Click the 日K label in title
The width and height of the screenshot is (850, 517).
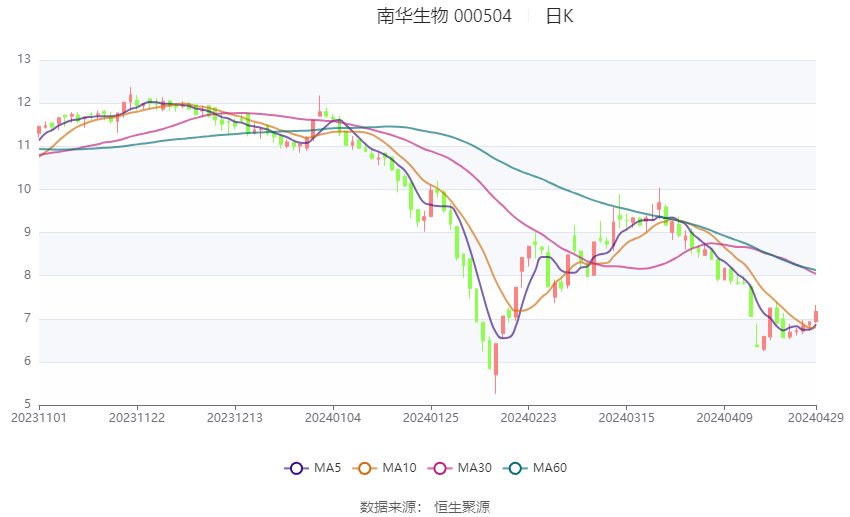point(559,16)
